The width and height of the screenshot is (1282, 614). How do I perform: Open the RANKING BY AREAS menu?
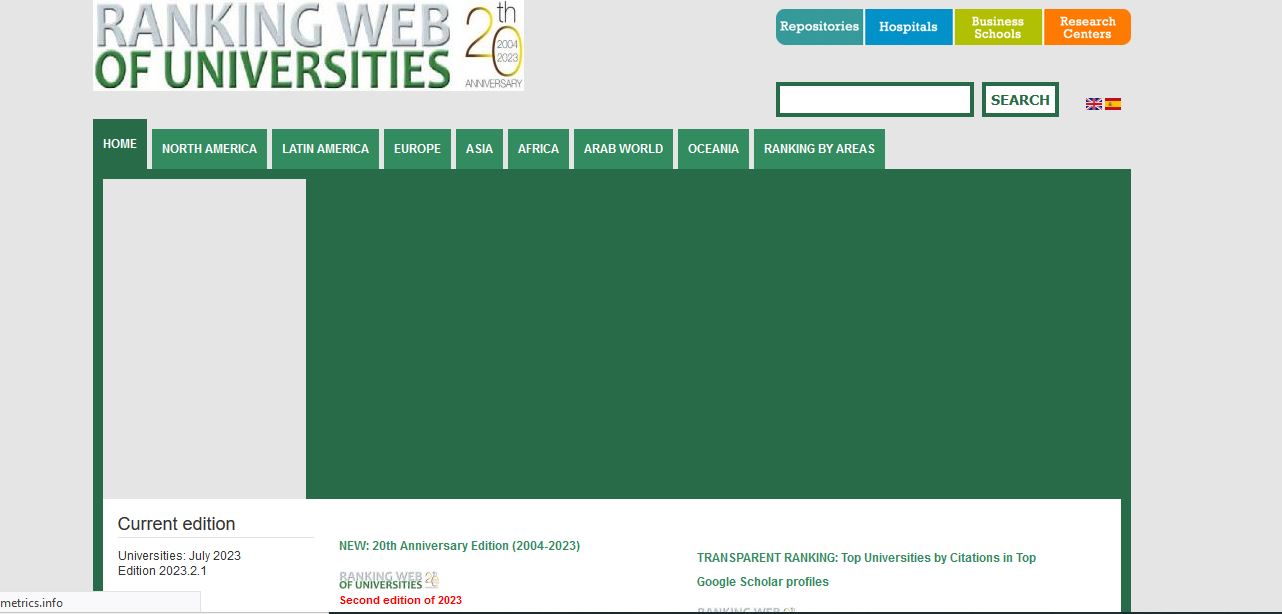pyautogui.click(x=819, y=149)
